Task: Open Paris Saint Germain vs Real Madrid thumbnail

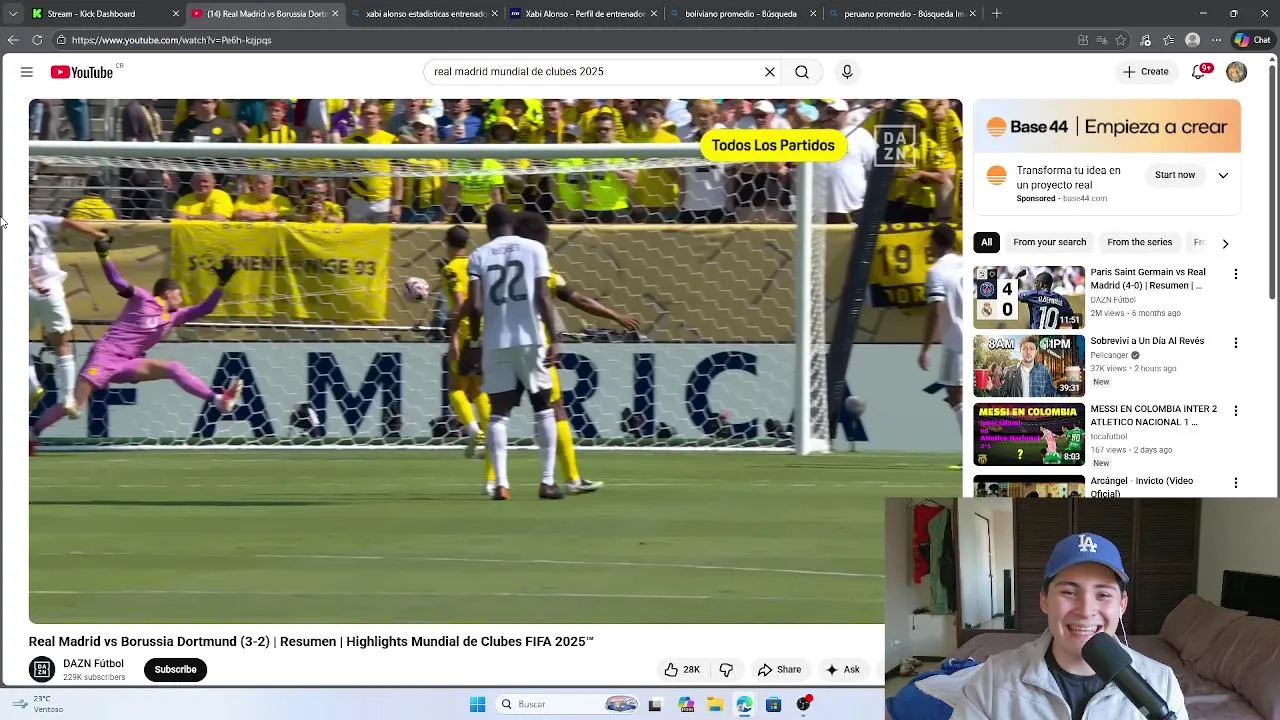Action: [x=1028, y=297]
